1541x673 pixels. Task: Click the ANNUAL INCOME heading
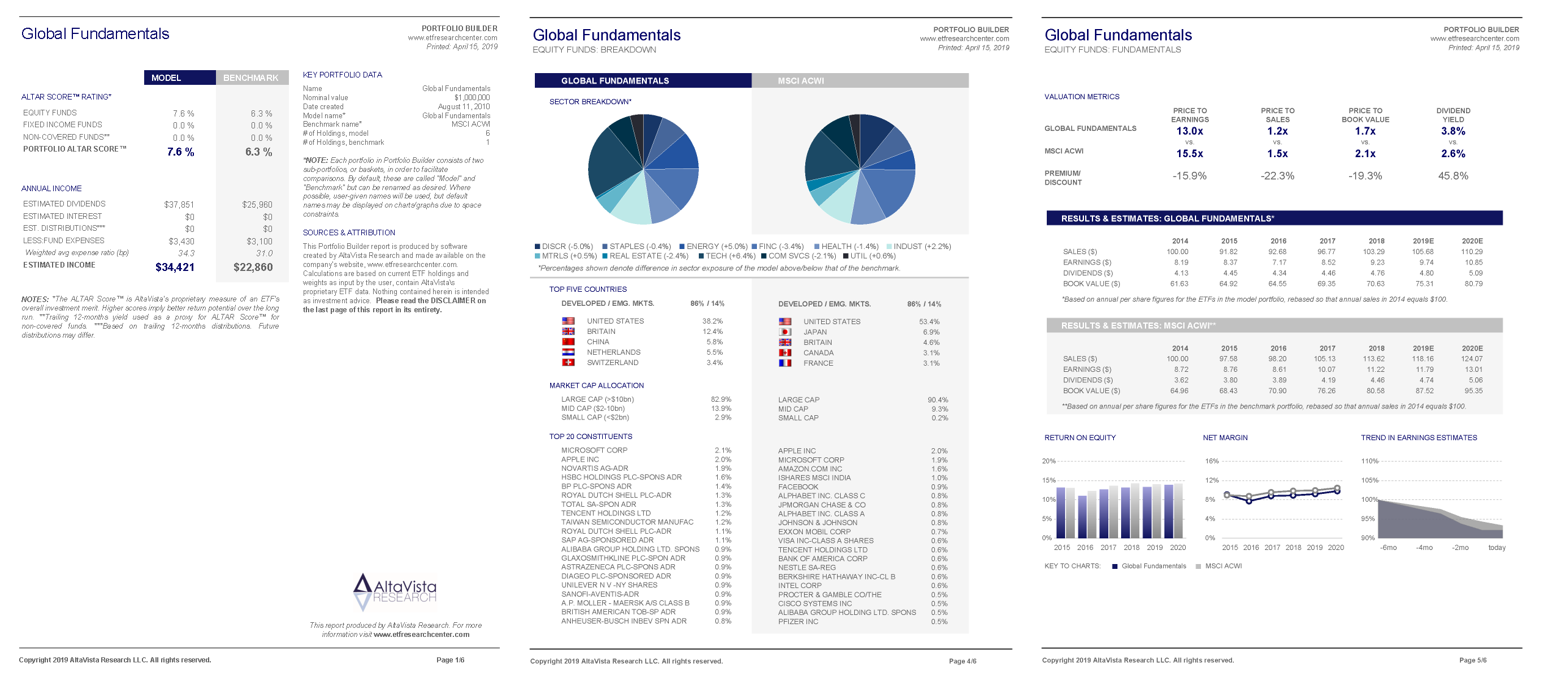pyautogui.click(x=51, y=188)
